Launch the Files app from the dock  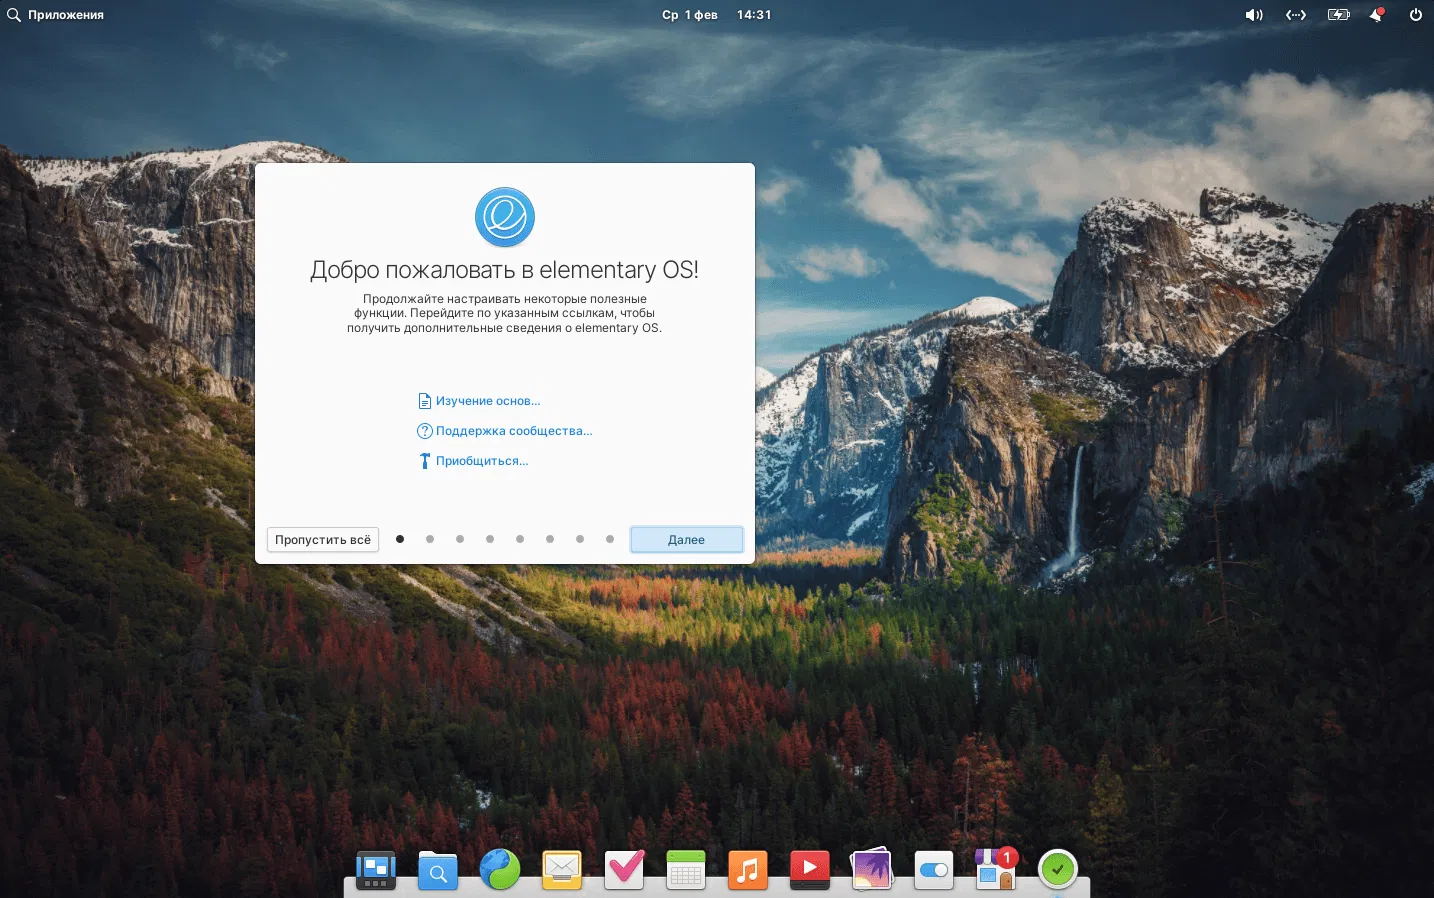tap(438, 870)
